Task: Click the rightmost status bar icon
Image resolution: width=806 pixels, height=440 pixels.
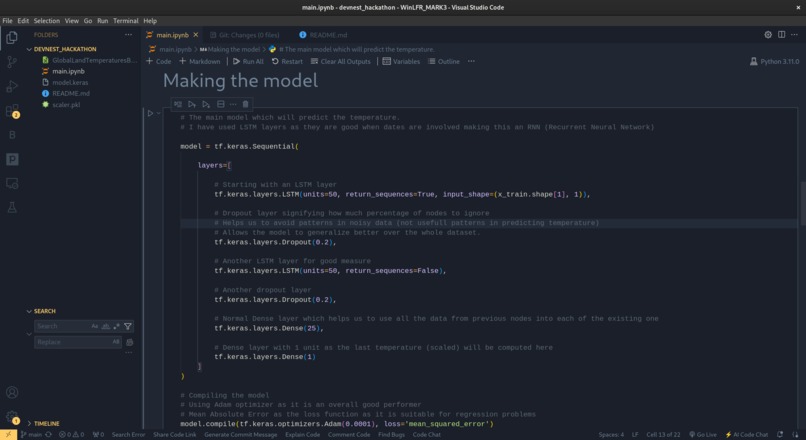Action: [x=795, y=434]
